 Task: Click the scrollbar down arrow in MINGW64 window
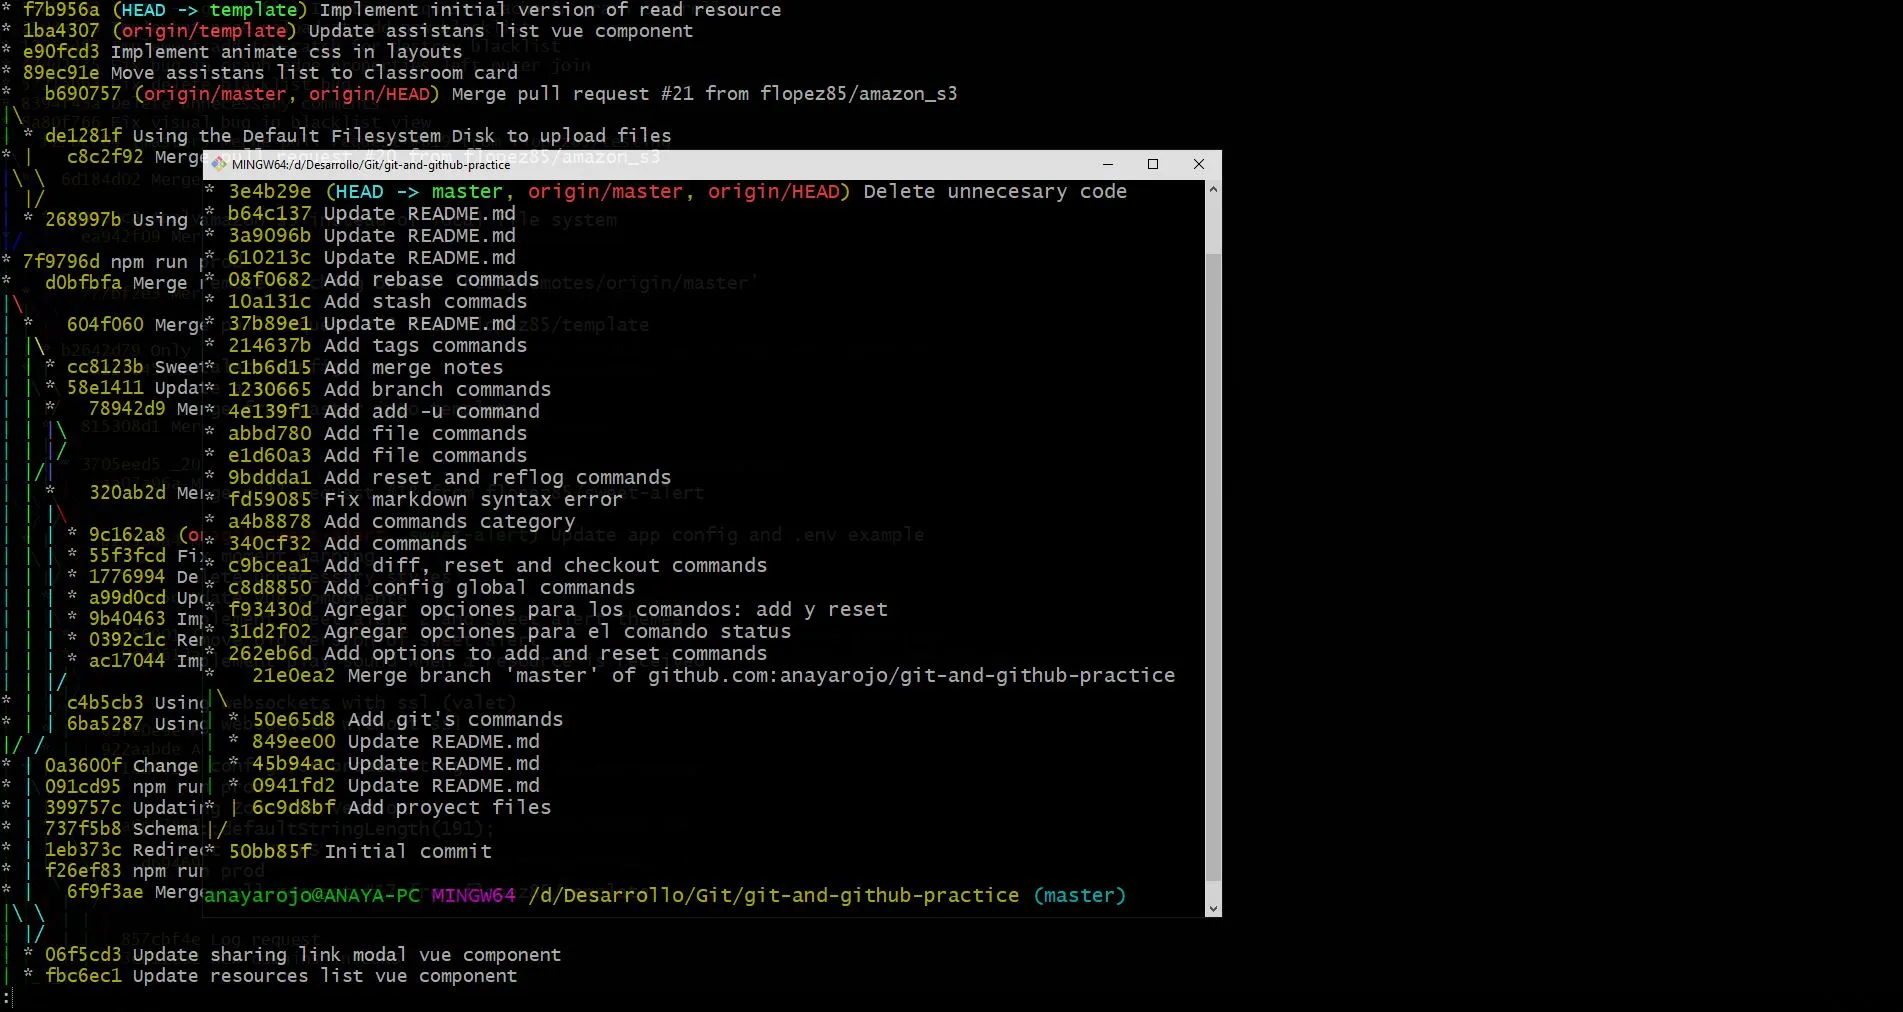(x=1213, y=909)
